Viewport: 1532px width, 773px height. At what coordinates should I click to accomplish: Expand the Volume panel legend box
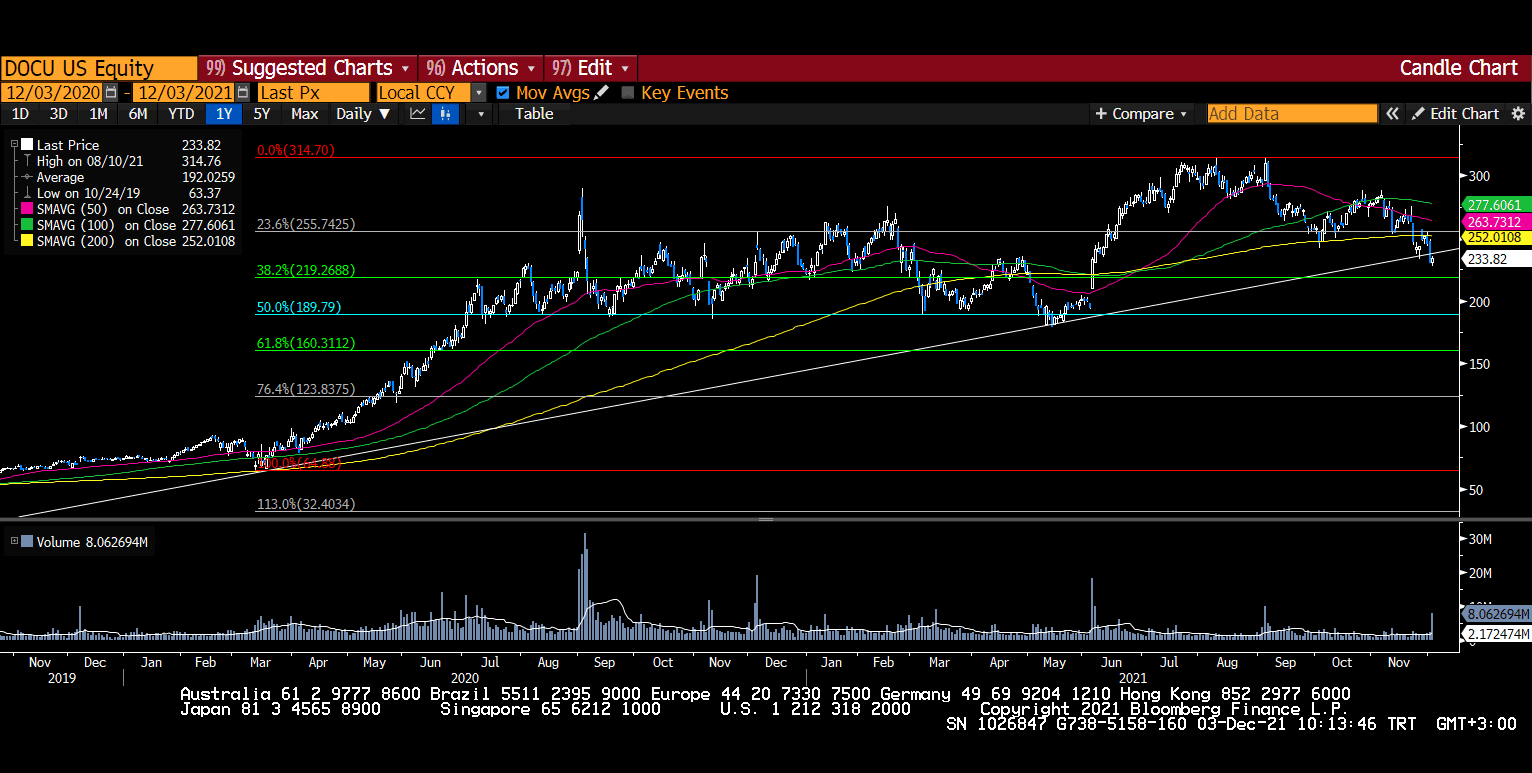pyautogui.click(x=14, y=542)
